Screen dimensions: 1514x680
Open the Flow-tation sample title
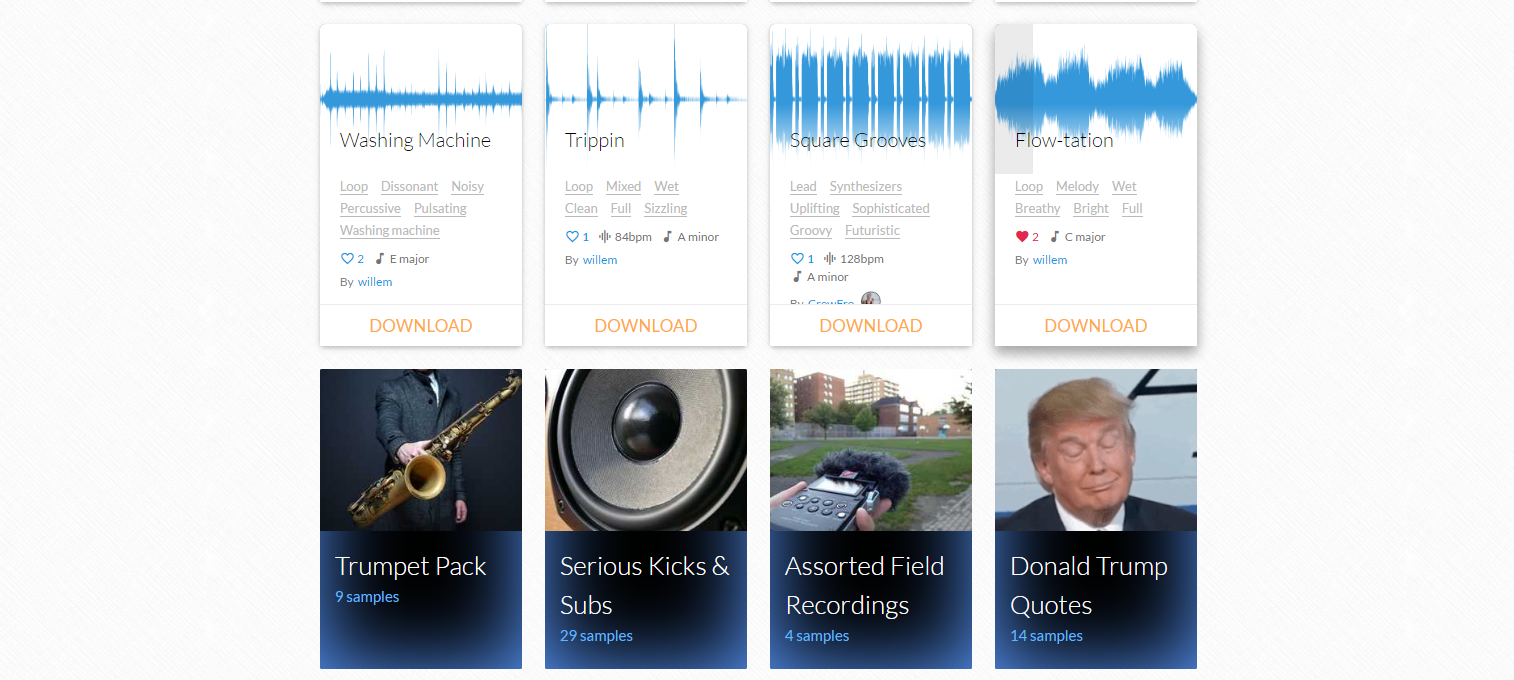point(1064,140)
